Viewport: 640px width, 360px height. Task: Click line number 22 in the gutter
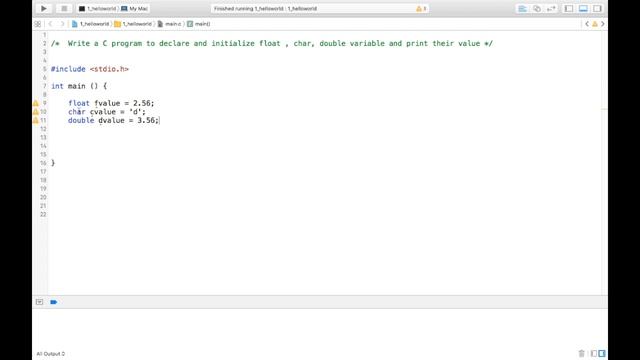click(x=43, y=214)
